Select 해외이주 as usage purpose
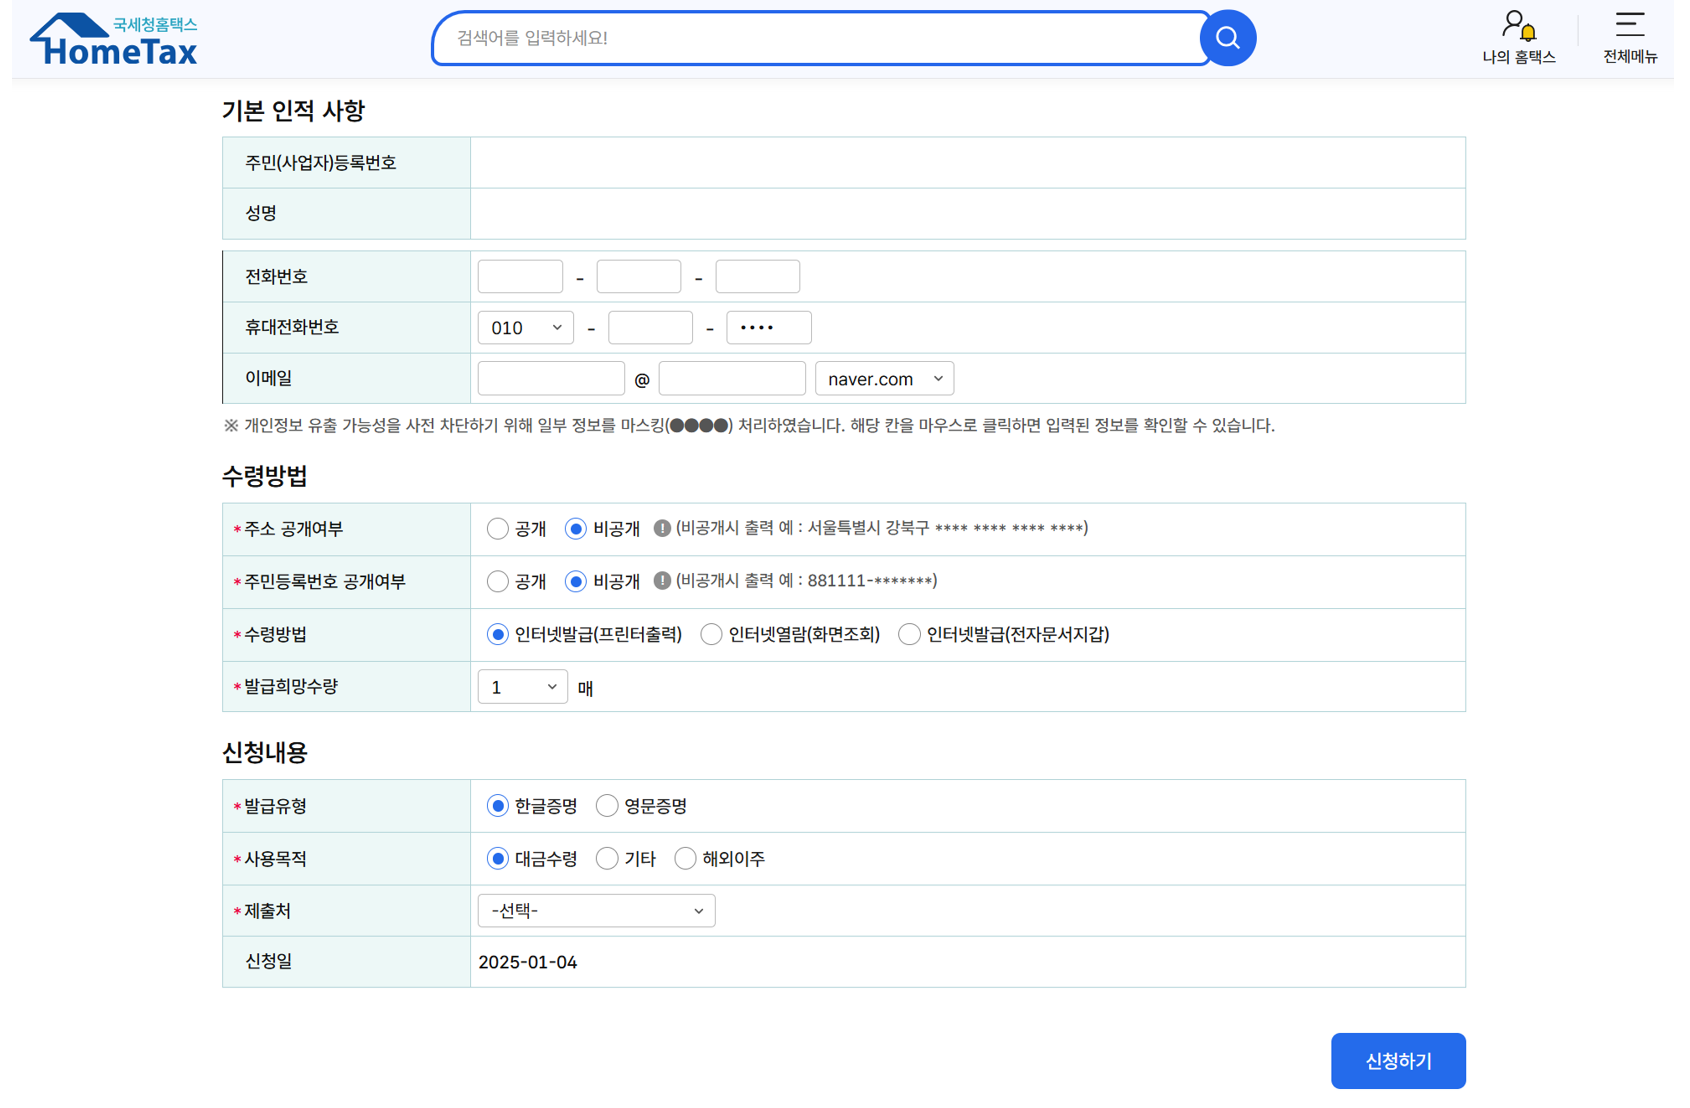This screenshot has height=1108, width=1690. click(x=685, y=858)
